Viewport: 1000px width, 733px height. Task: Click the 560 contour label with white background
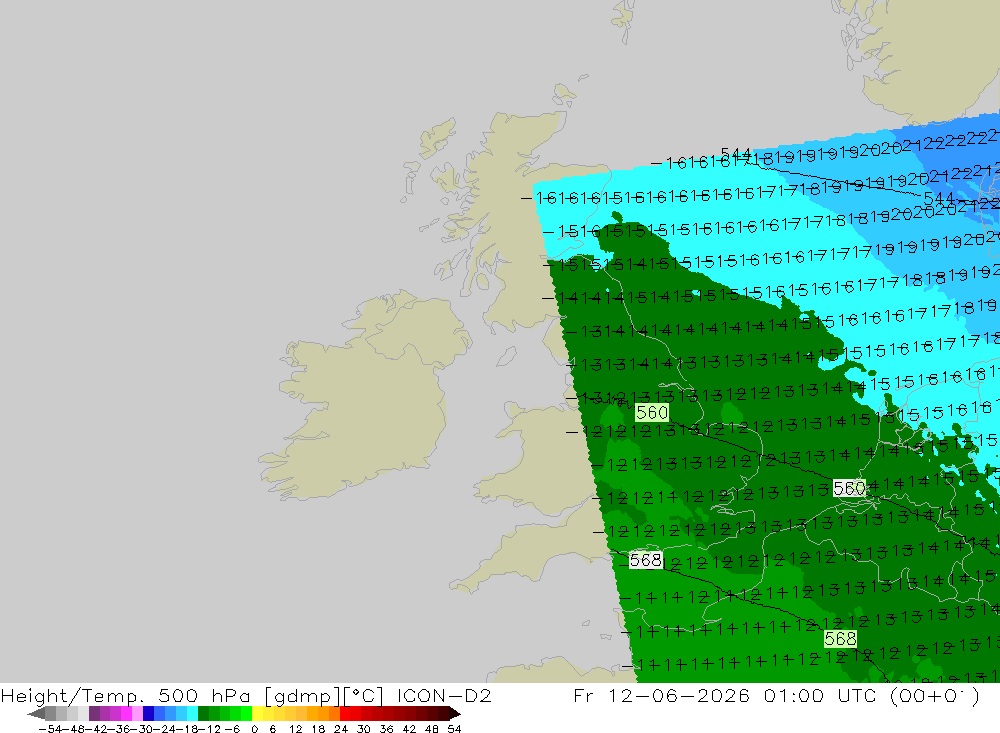click(849, 488)
